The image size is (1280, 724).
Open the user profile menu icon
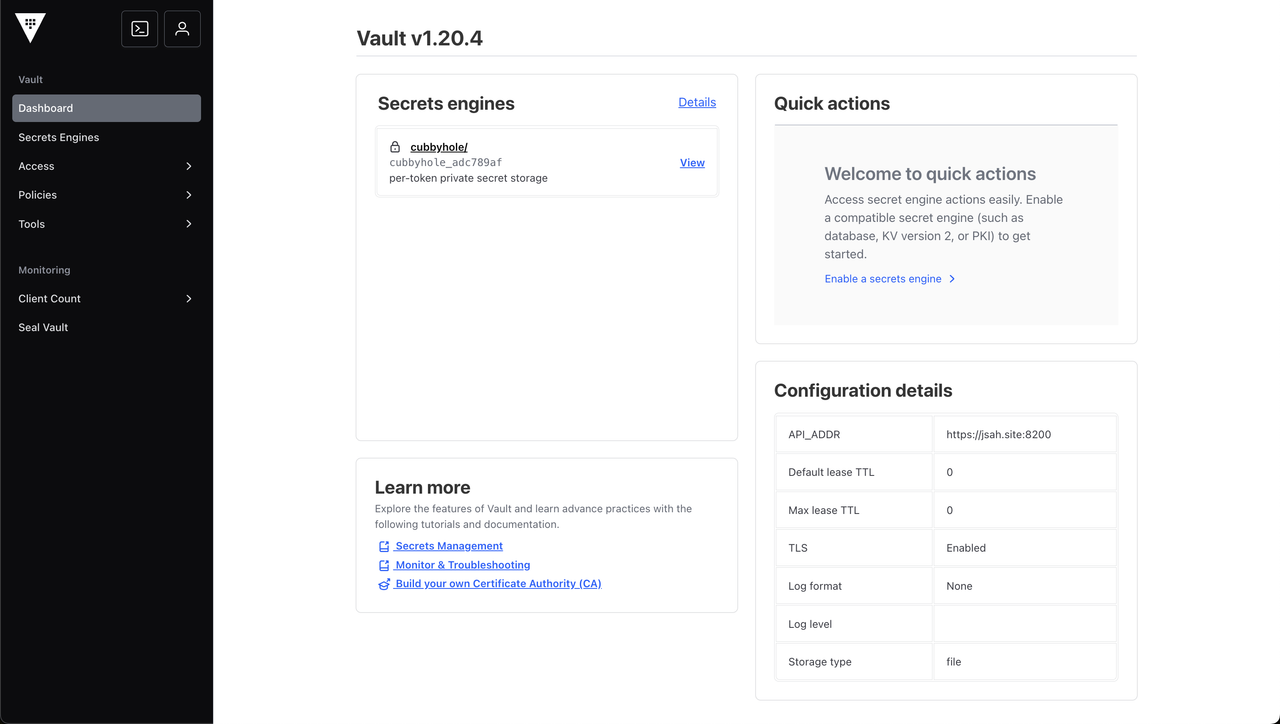coord(182,29)
